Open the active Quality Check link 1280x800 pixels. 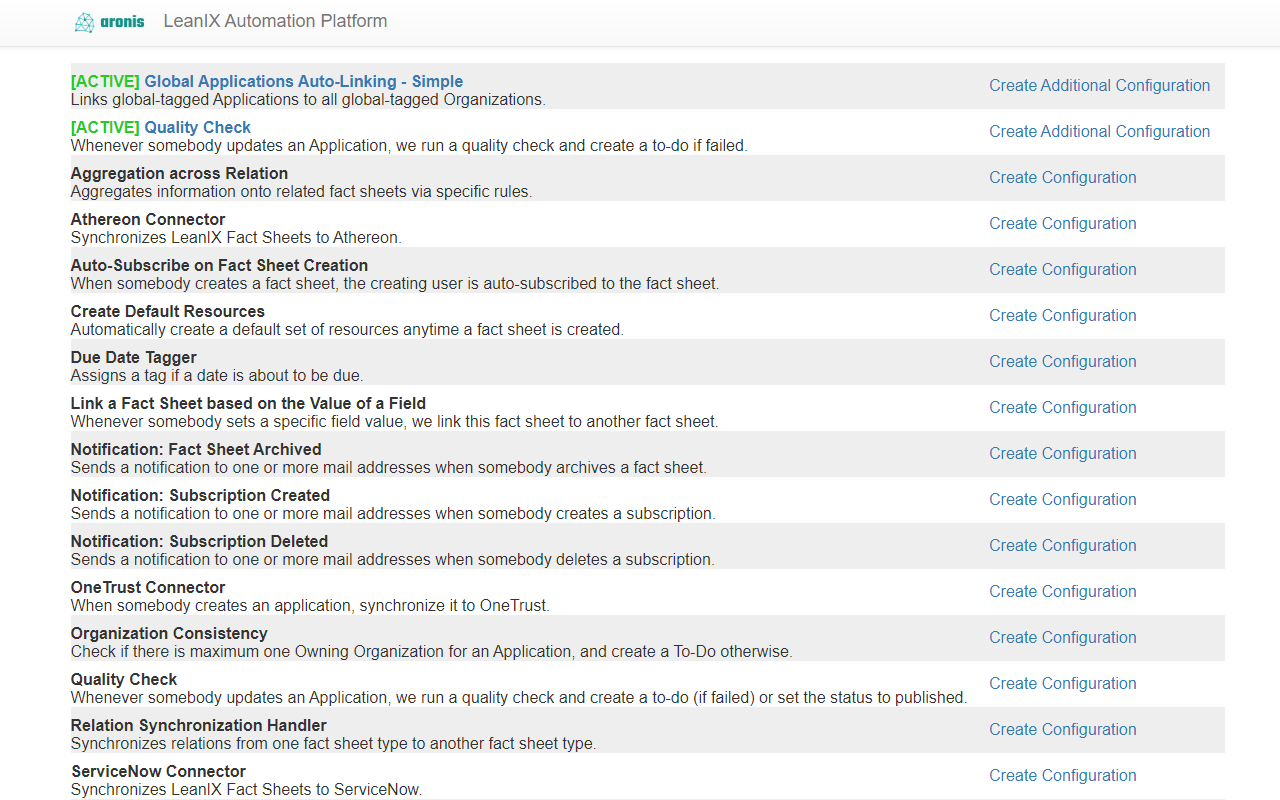coord(198,128)
